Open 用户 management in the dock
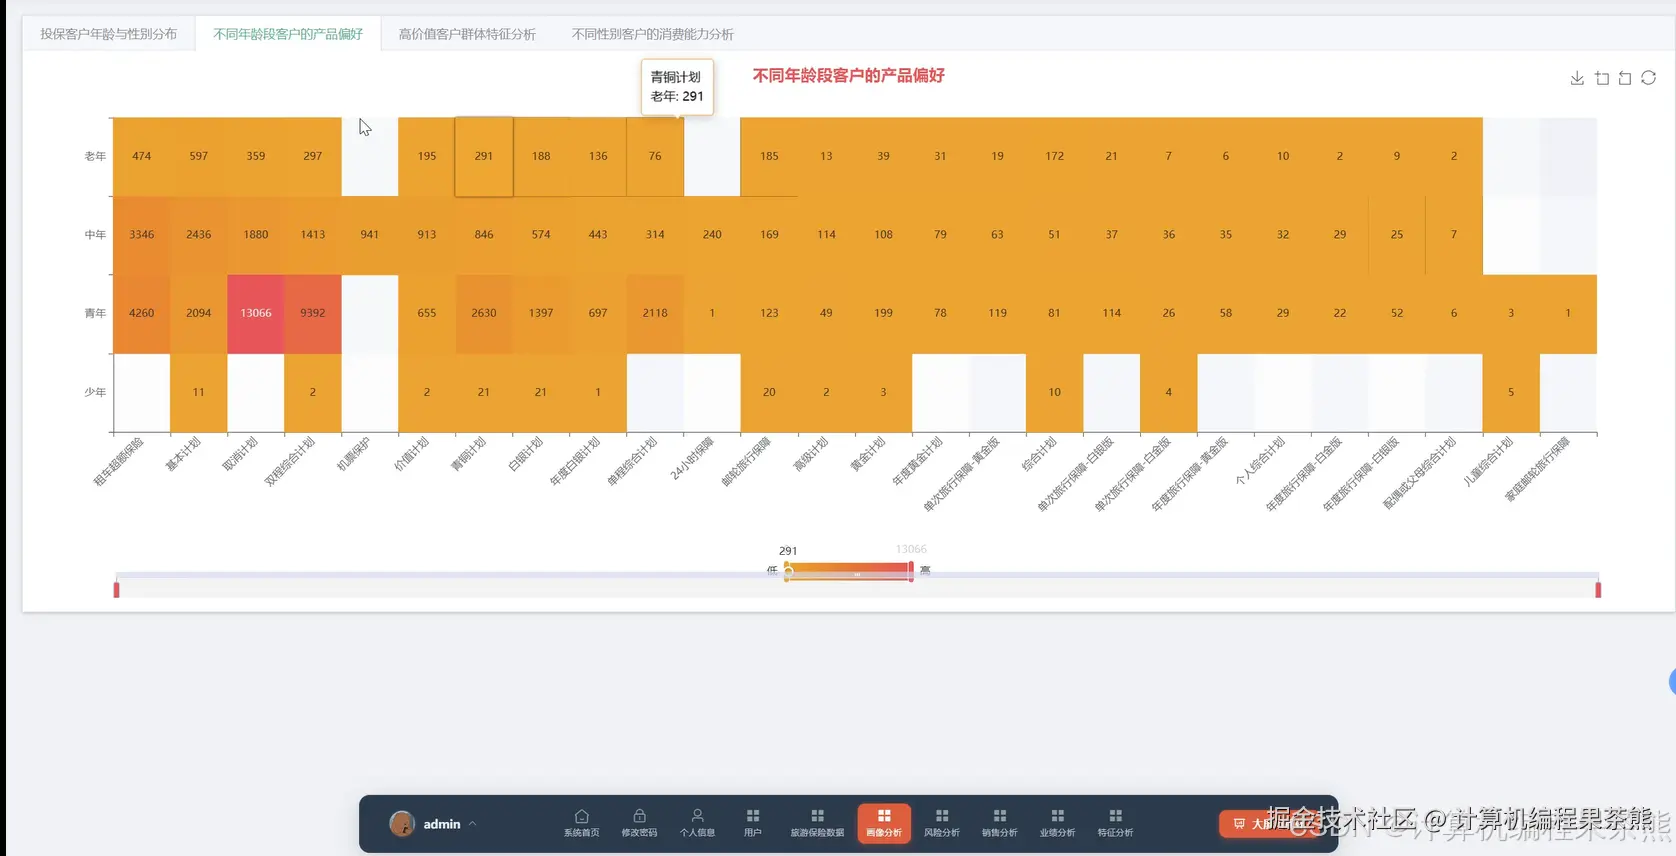The height and width of the screenshot is (856, 1676). click(753, 823)
